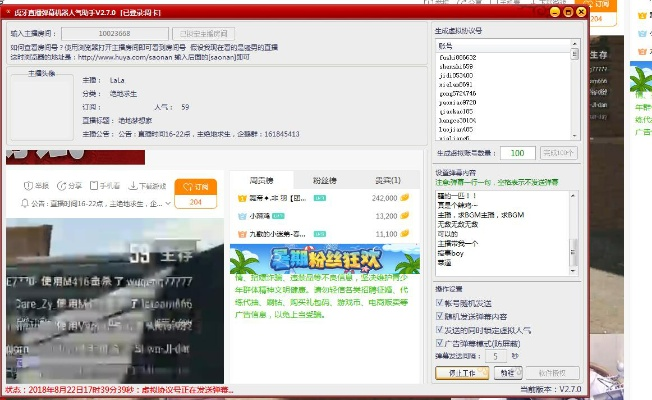Click the gold bean coin next to 11,100
The width and height of the screenshot is (652, 400).
pos(405,233)
